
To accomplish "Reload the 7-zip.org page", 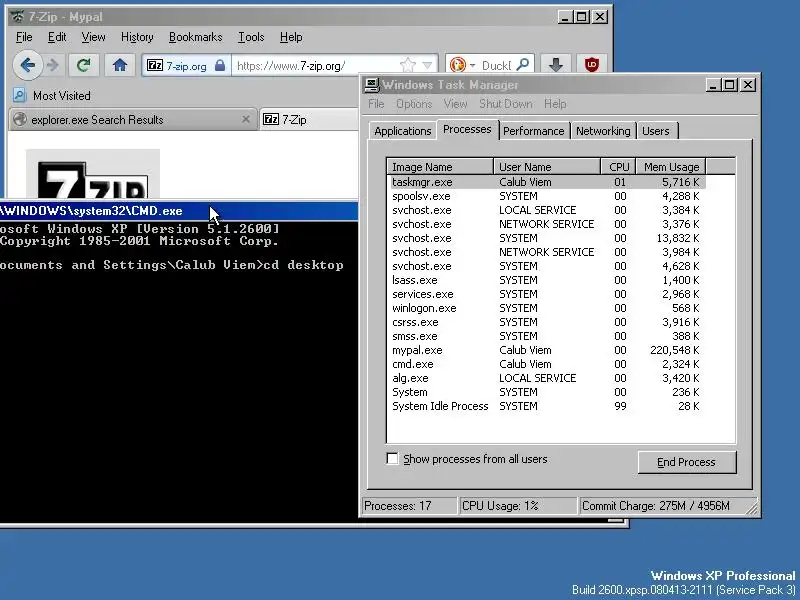I will coord(84,65).
